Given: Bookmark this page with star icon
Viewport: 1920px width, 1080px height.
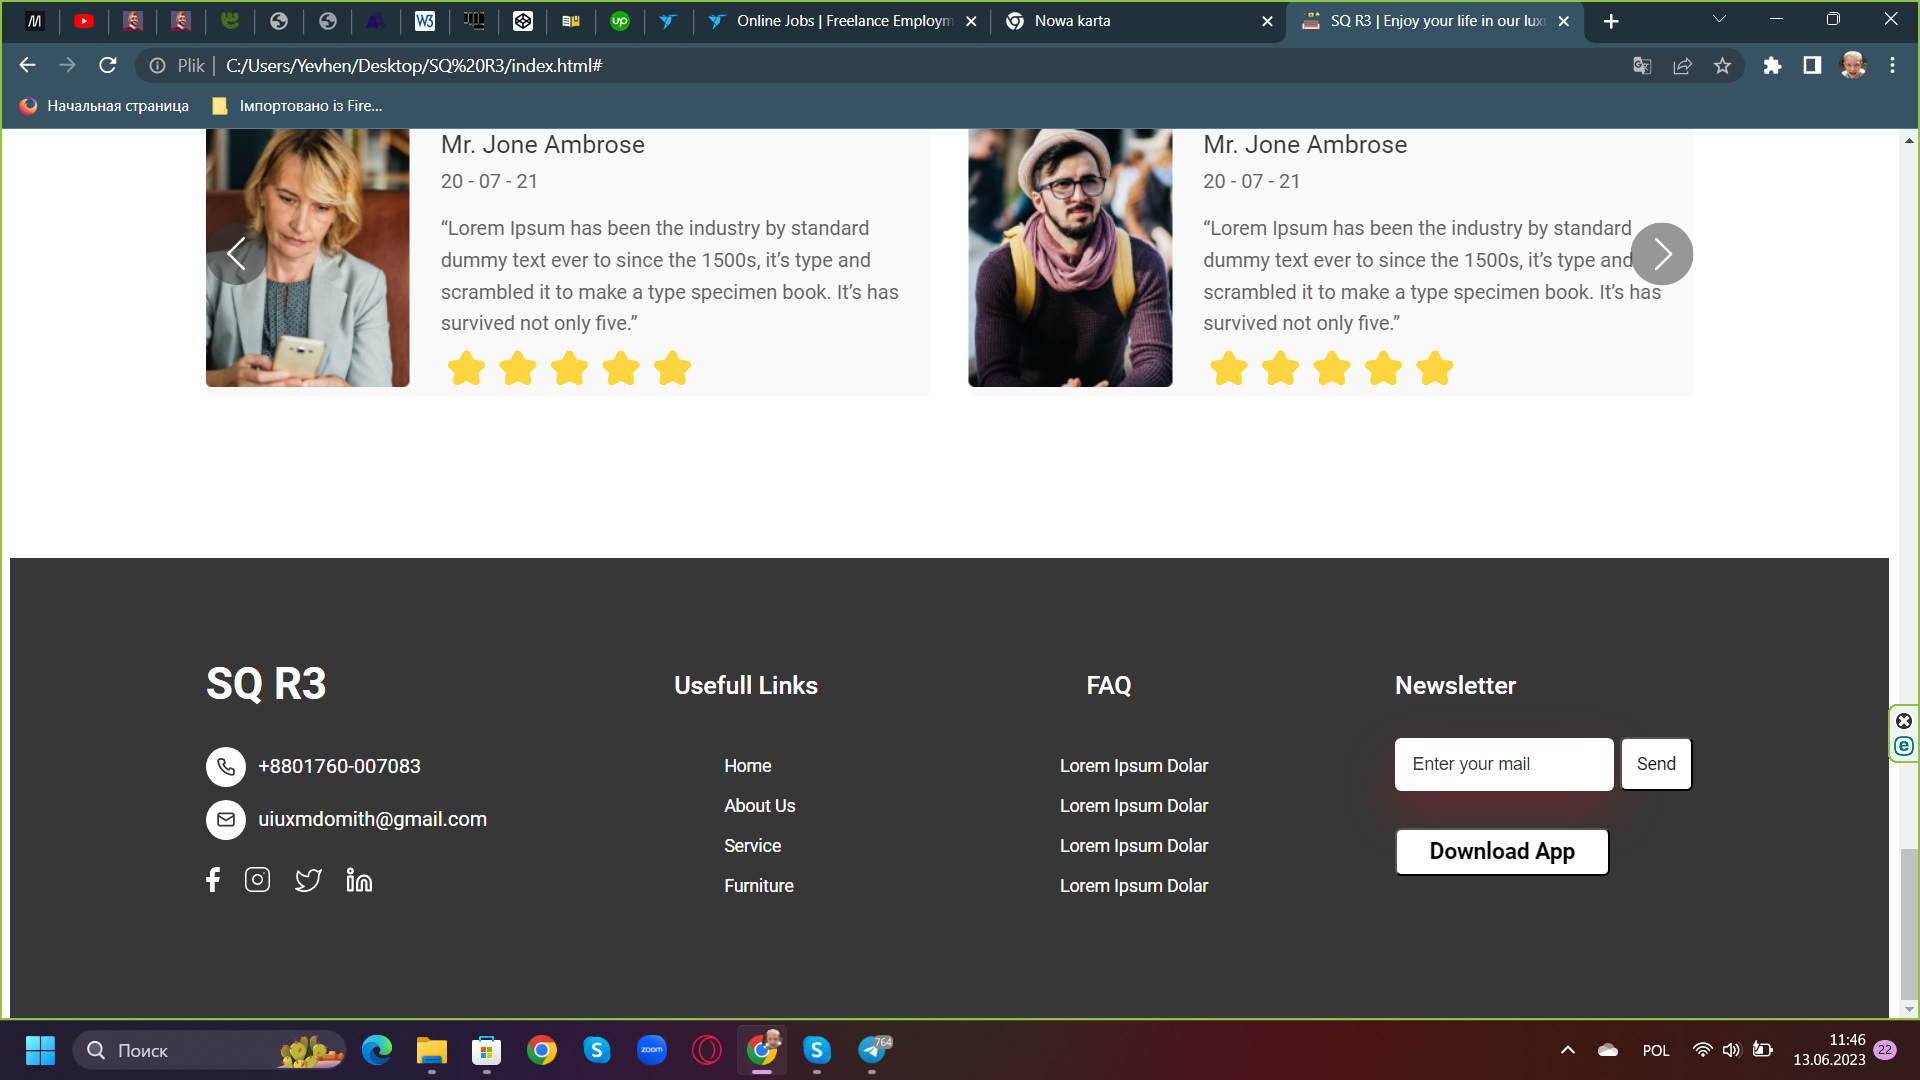Looking at the screenshot, I should [1722, 66].
